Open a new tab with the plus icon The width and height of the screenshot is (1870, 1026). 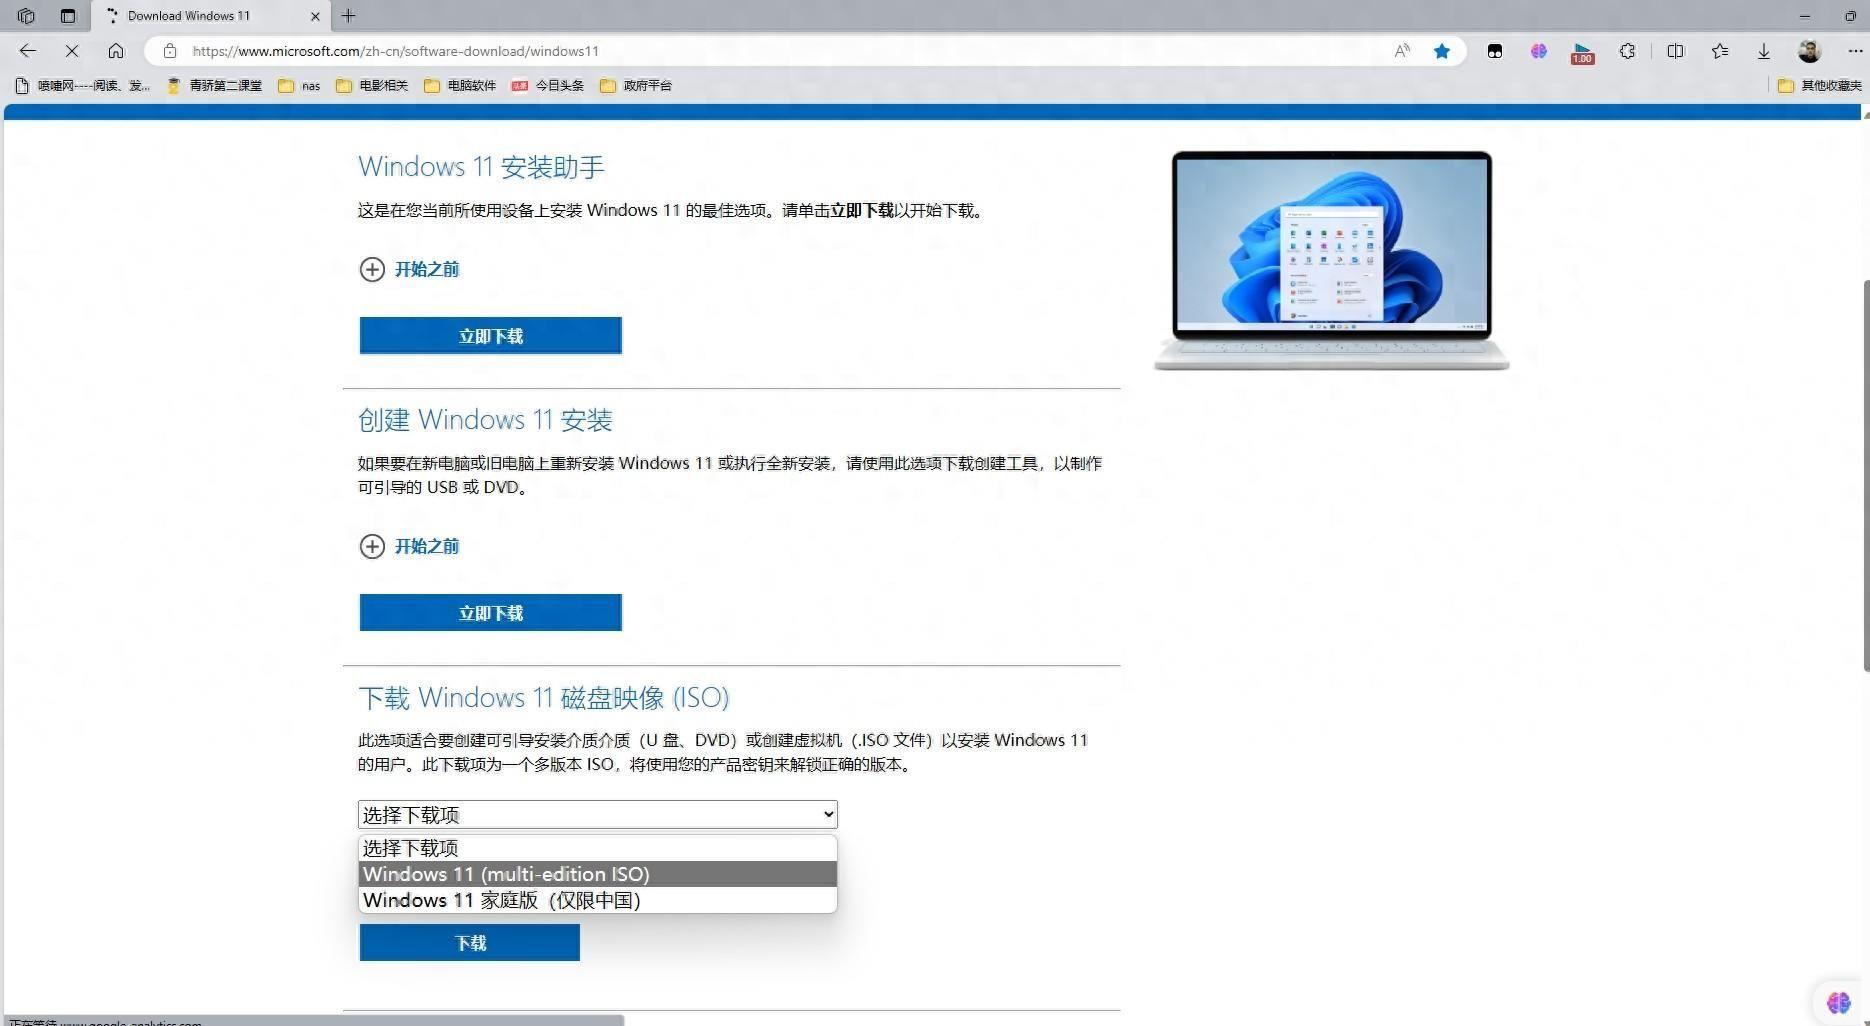pos(348,16)
